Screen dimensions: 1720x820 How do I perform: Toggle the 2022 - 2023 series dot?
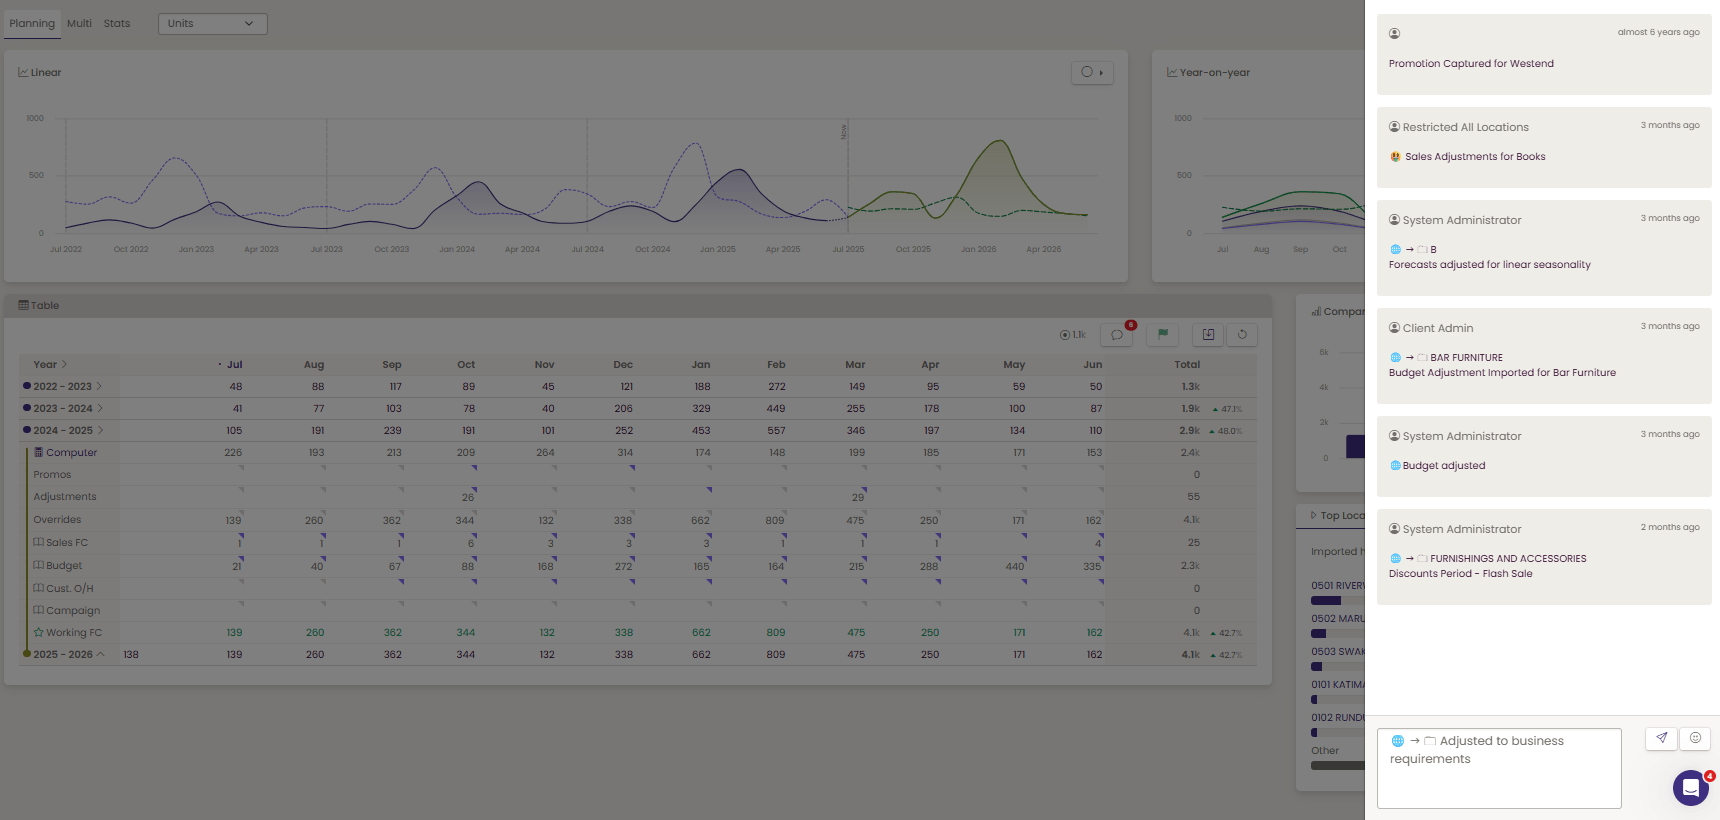pyautogui.click(x=27, y=385)
